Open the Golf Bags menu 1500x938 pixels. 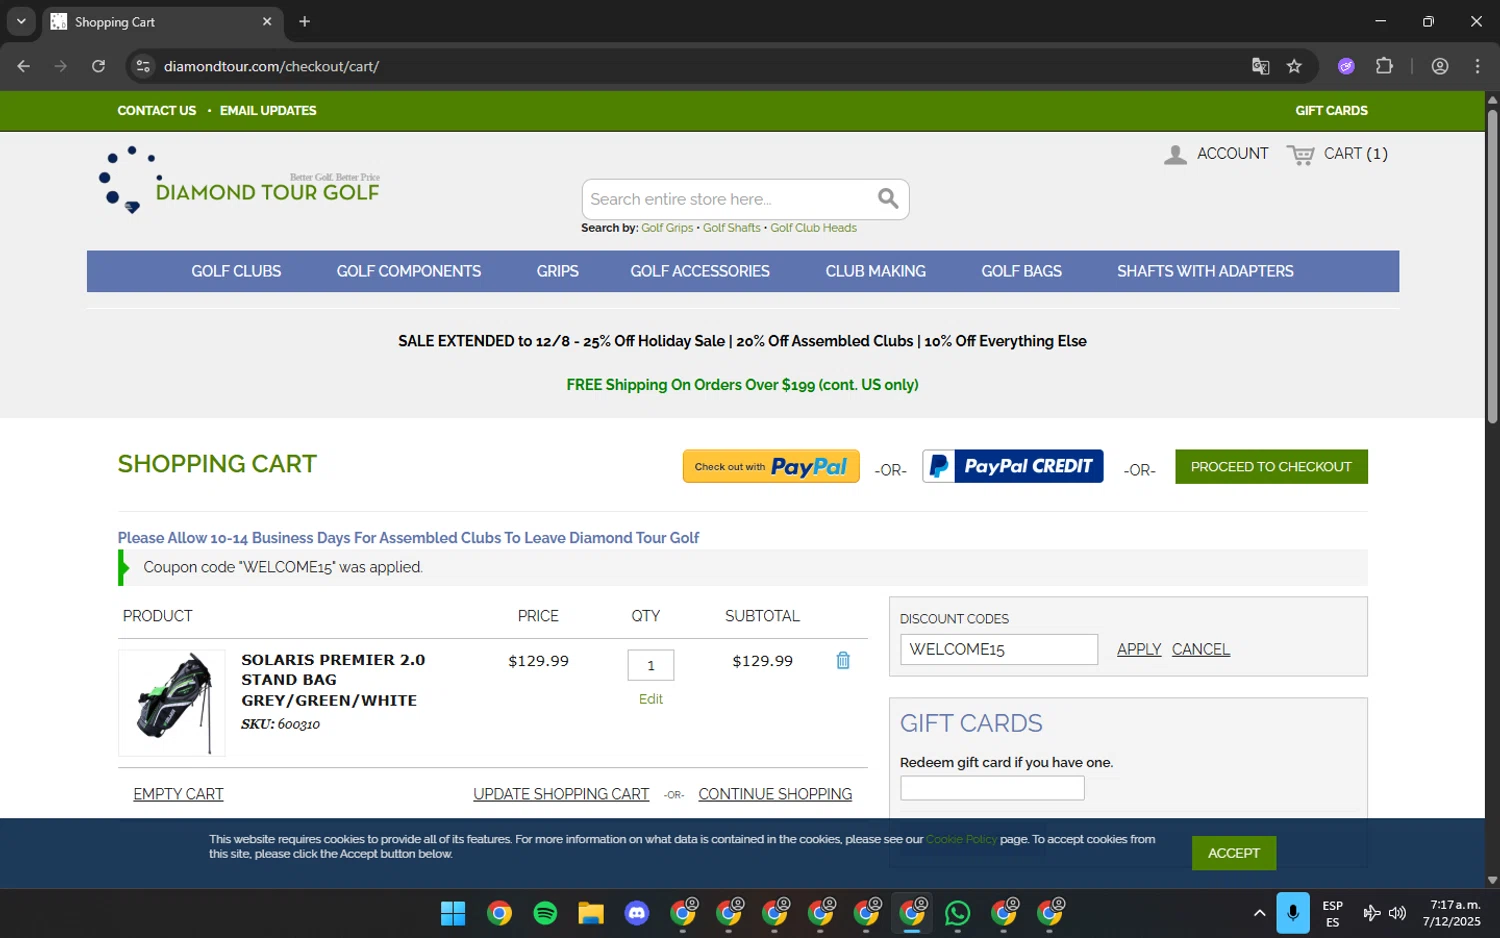coord(1021,271)
